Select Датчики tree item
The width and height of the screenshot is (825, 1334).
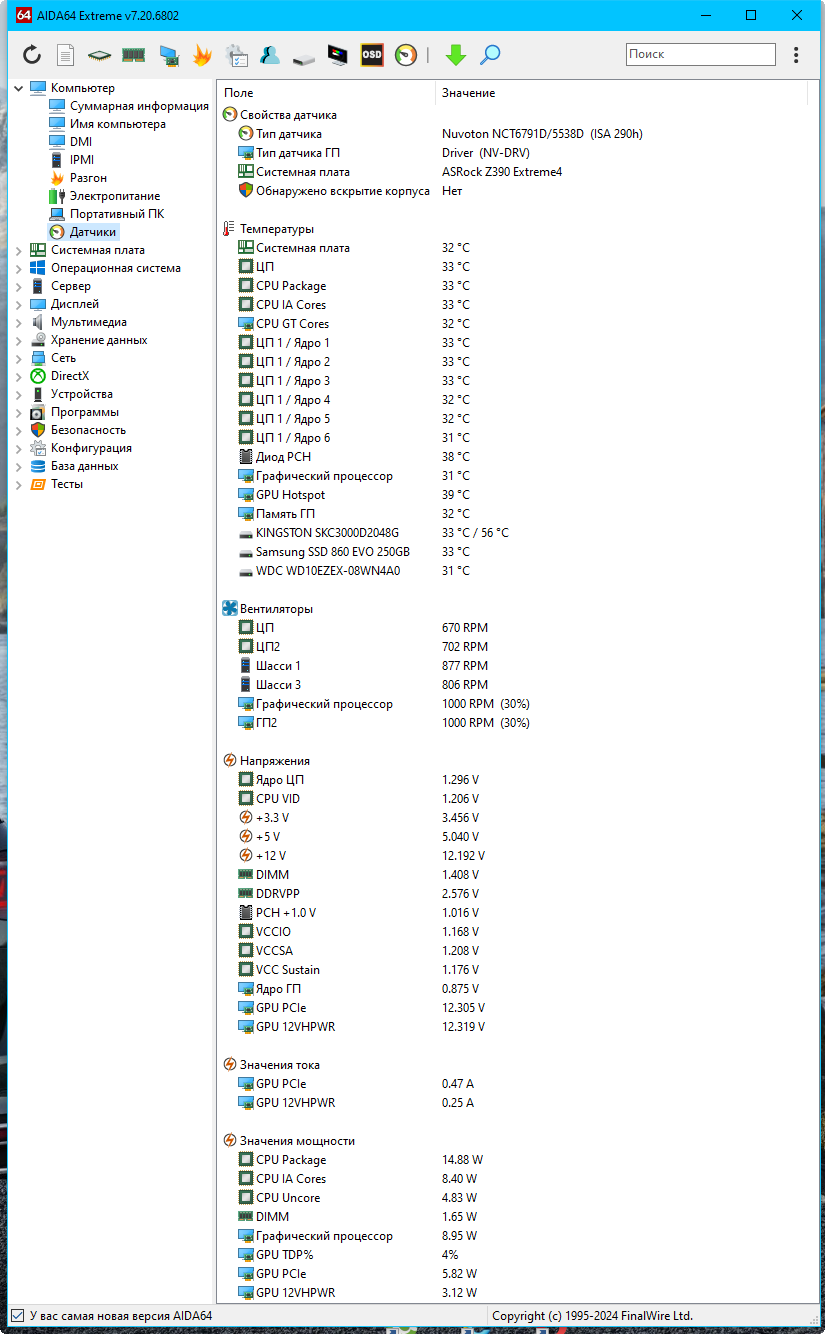(x=93, y=232)
